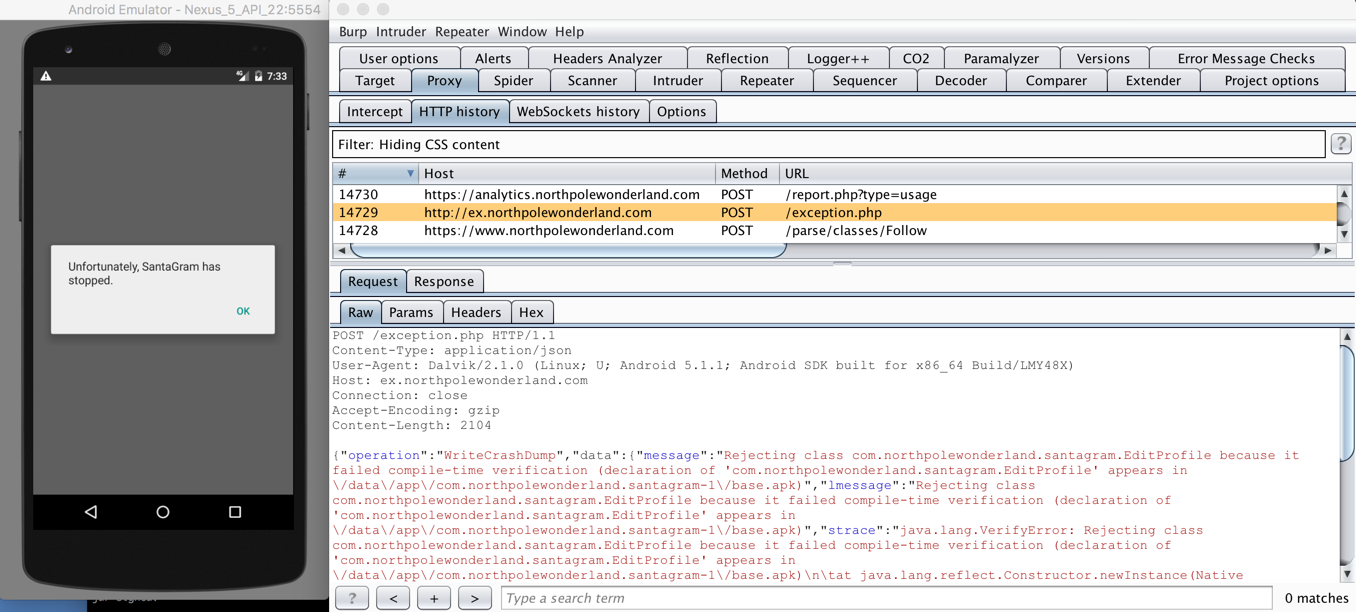
Task: Click the '+' search options button
Action: pyautogui.click(x=434, y=598)
